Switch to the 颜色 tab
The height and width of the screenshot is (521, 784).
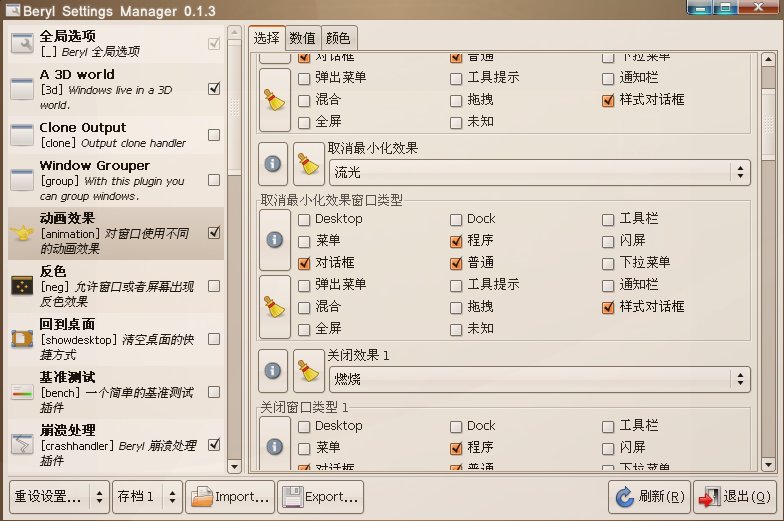(x=338, y=38)
